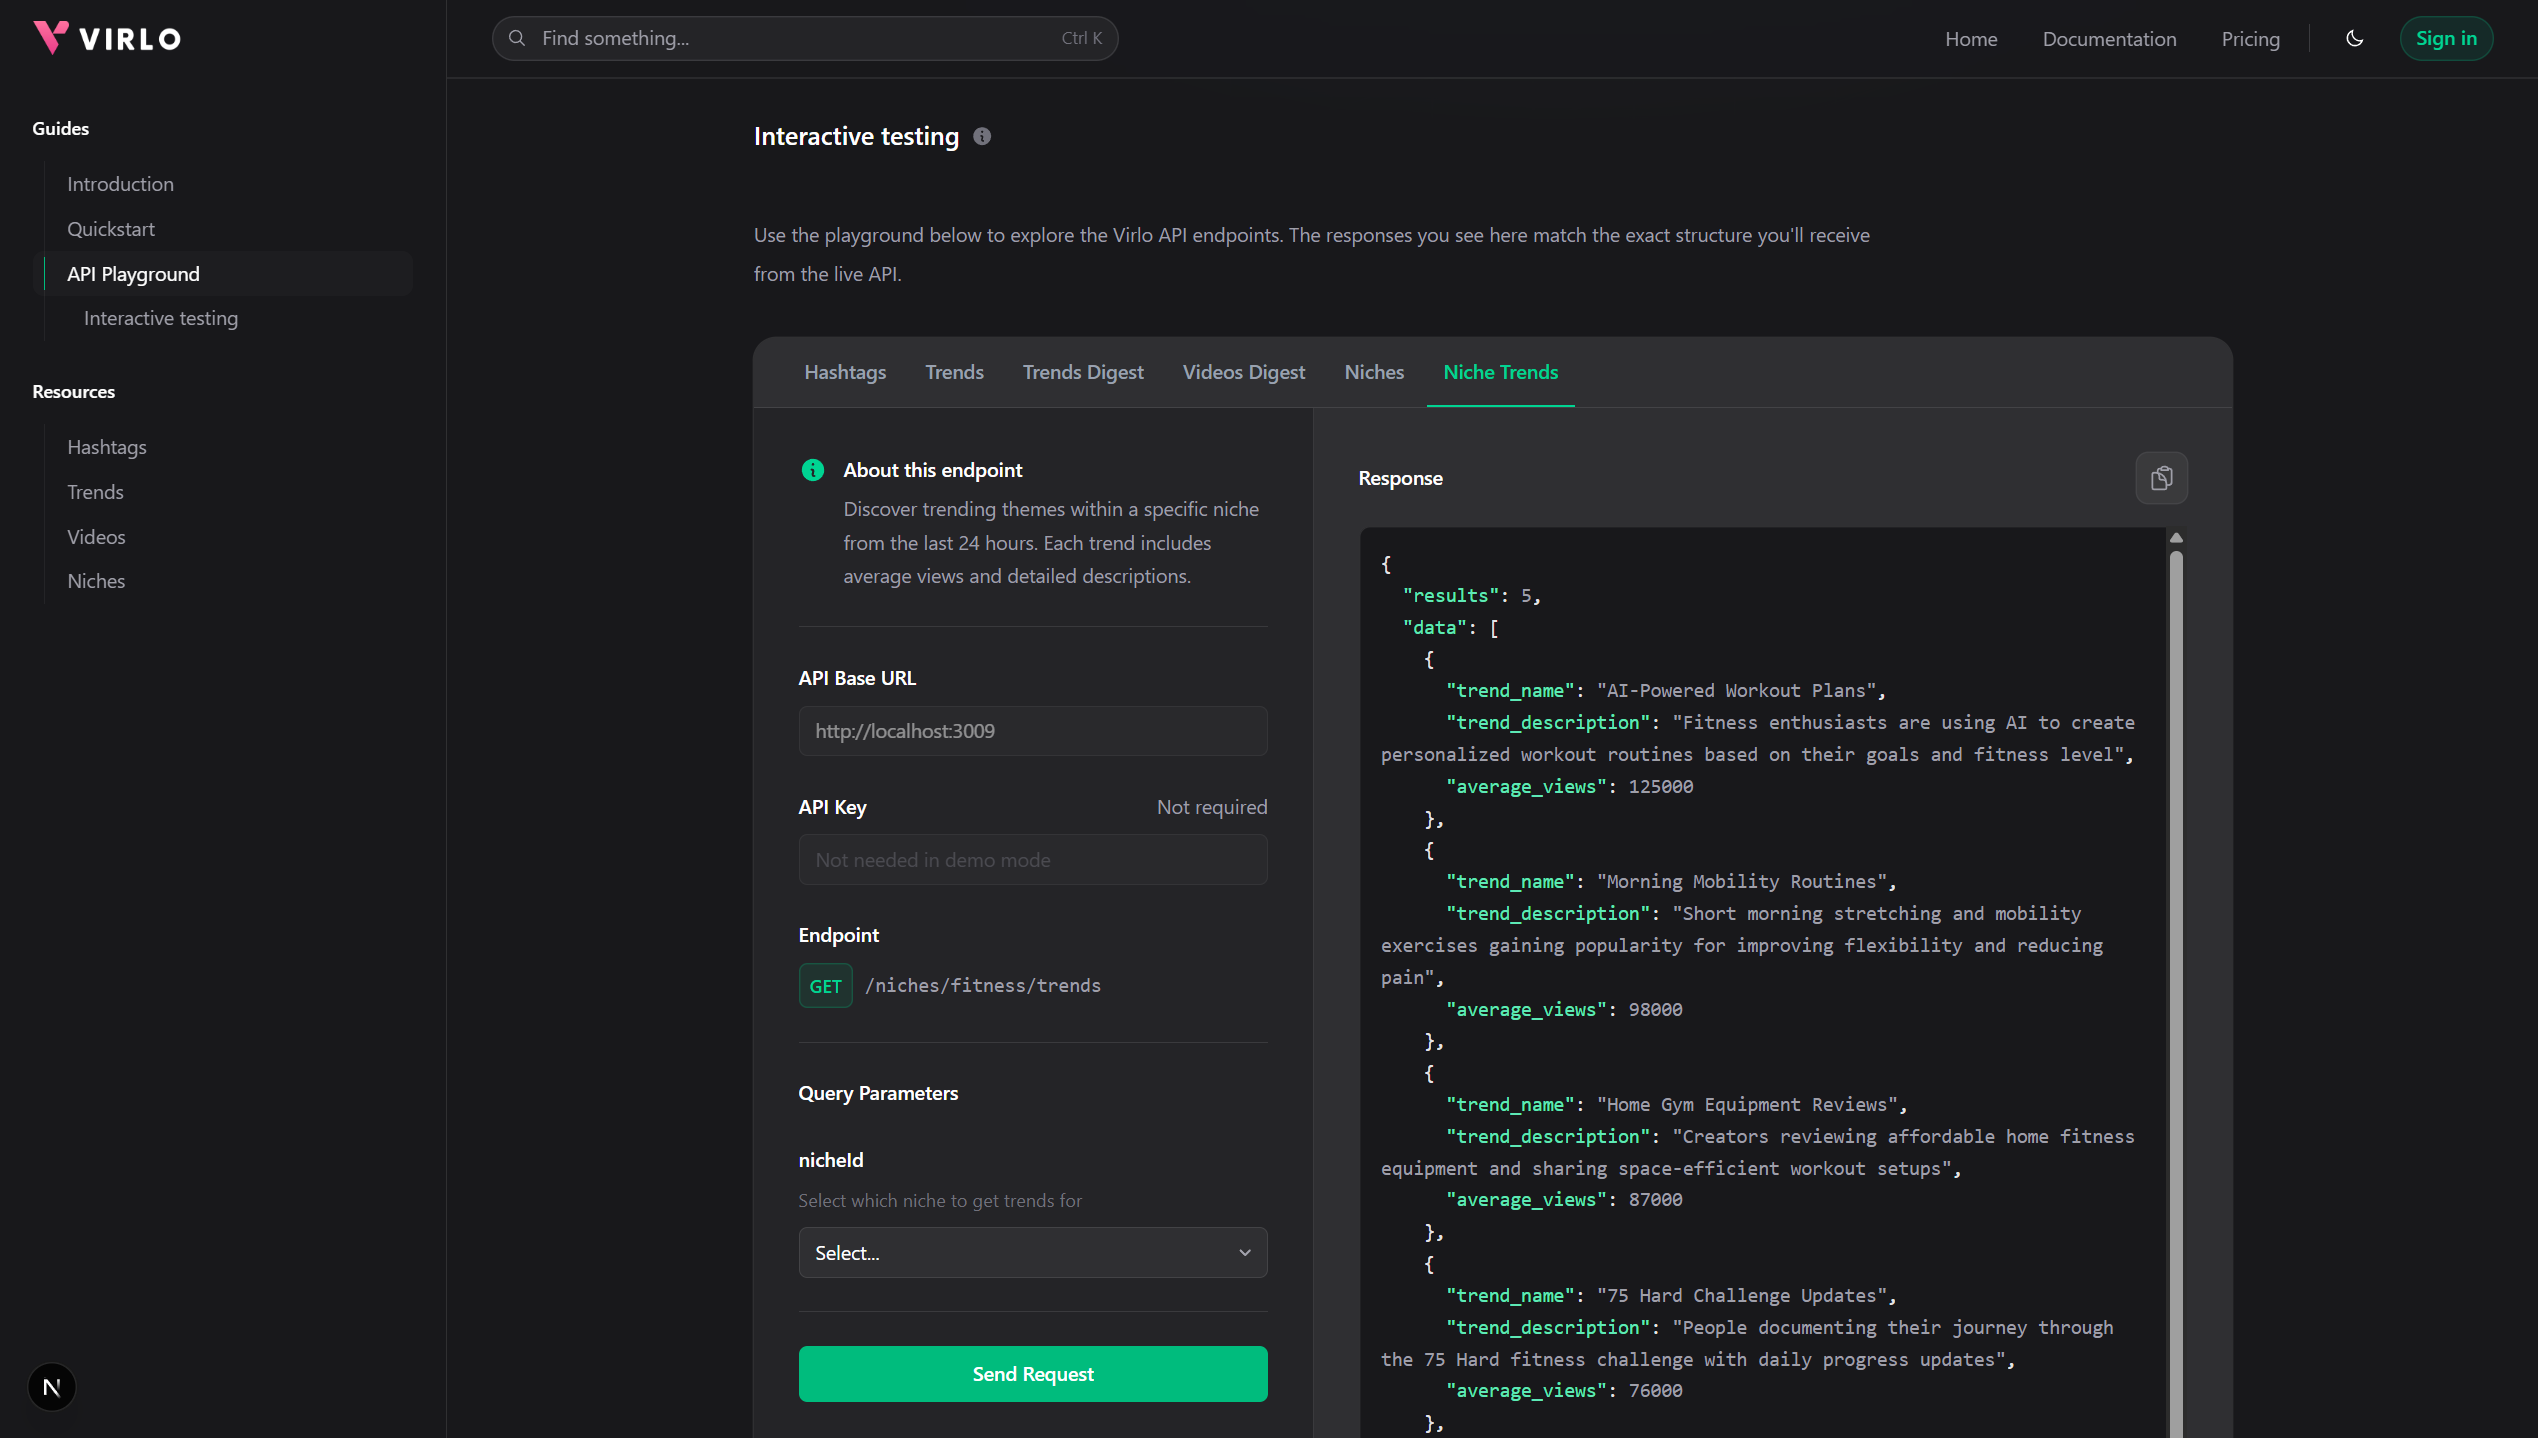2538x1438 pixels.
Task: Switch to the Trends Digest tab
Action: (1082, 372)
